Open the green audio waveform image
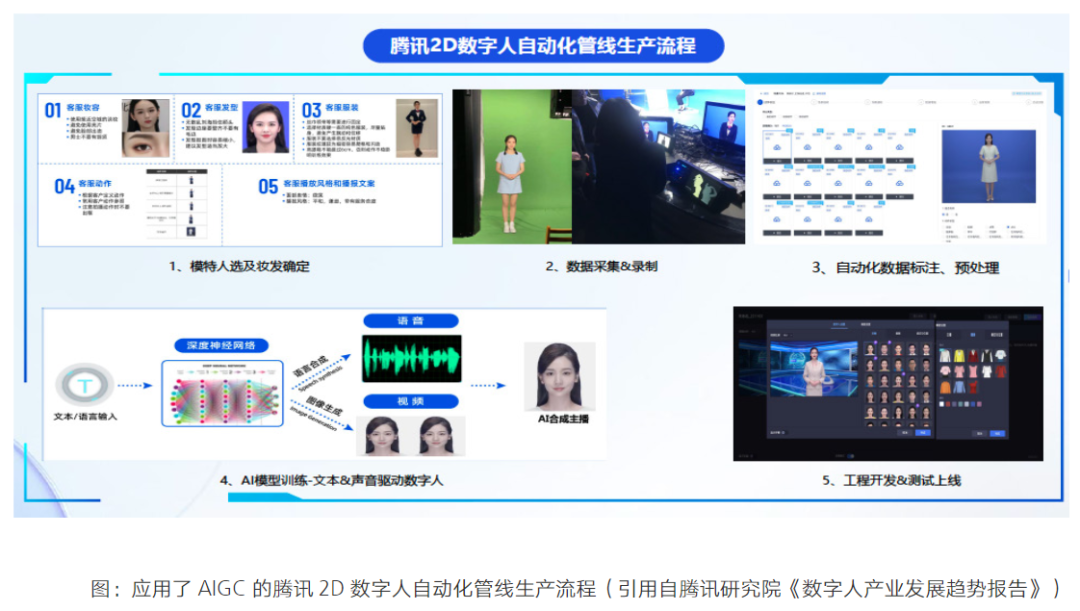The image size is (1080, 611). [x=411, y=358]
